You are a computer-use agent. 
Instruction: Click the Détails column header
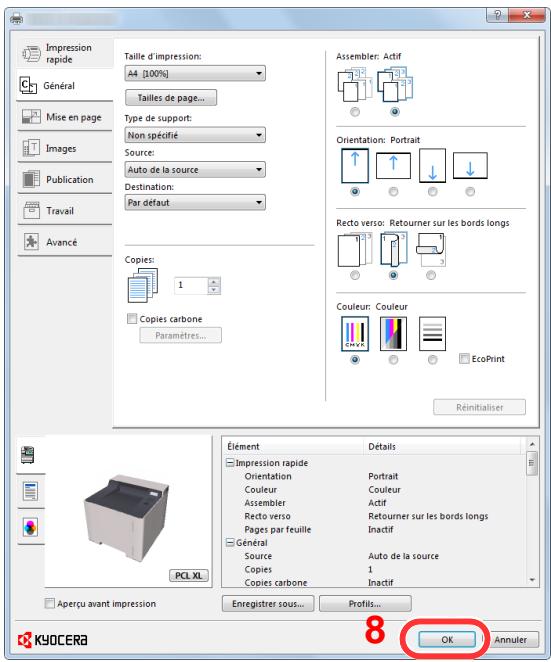click(444, 447)
